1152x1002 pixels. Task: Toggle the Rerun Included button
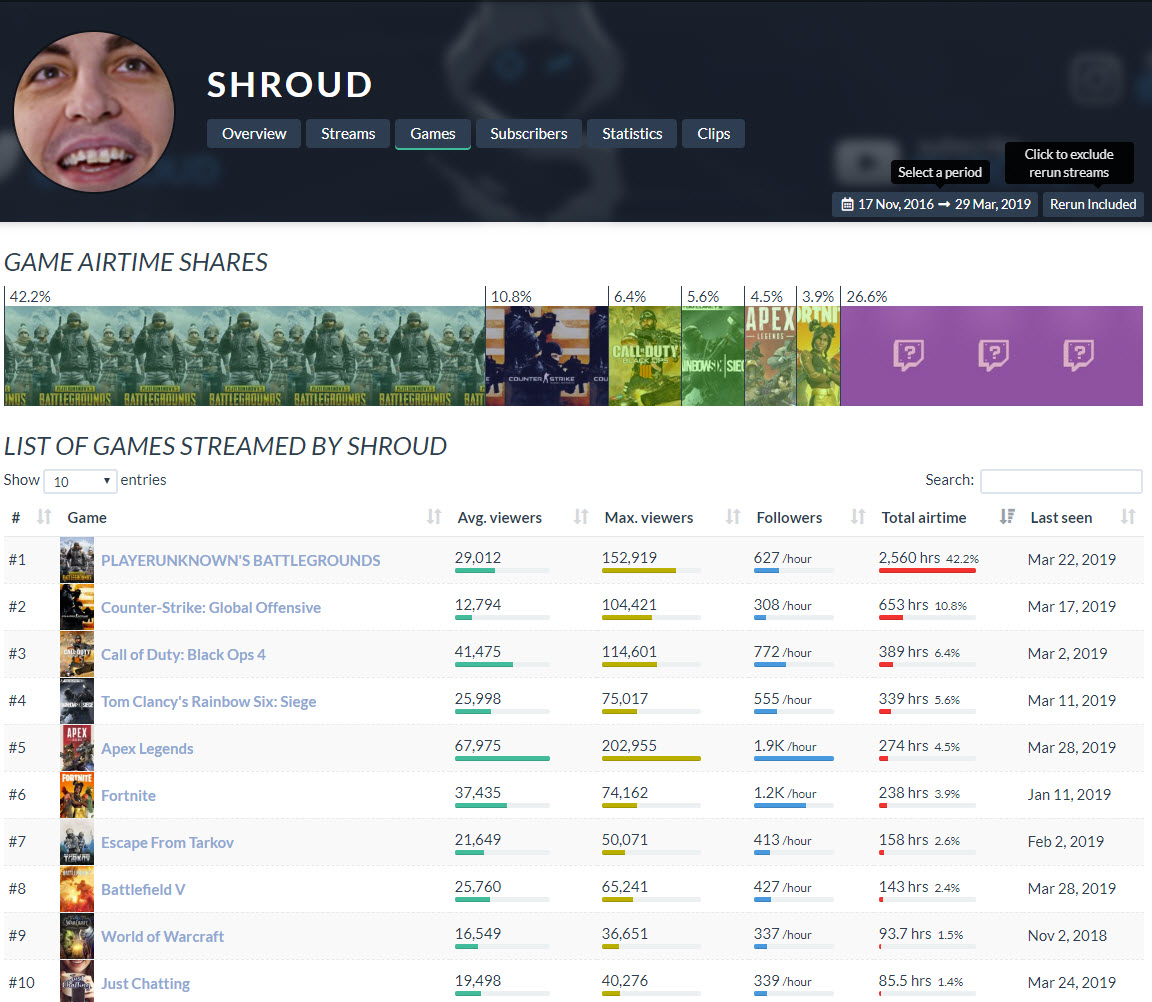[1092, 204]
